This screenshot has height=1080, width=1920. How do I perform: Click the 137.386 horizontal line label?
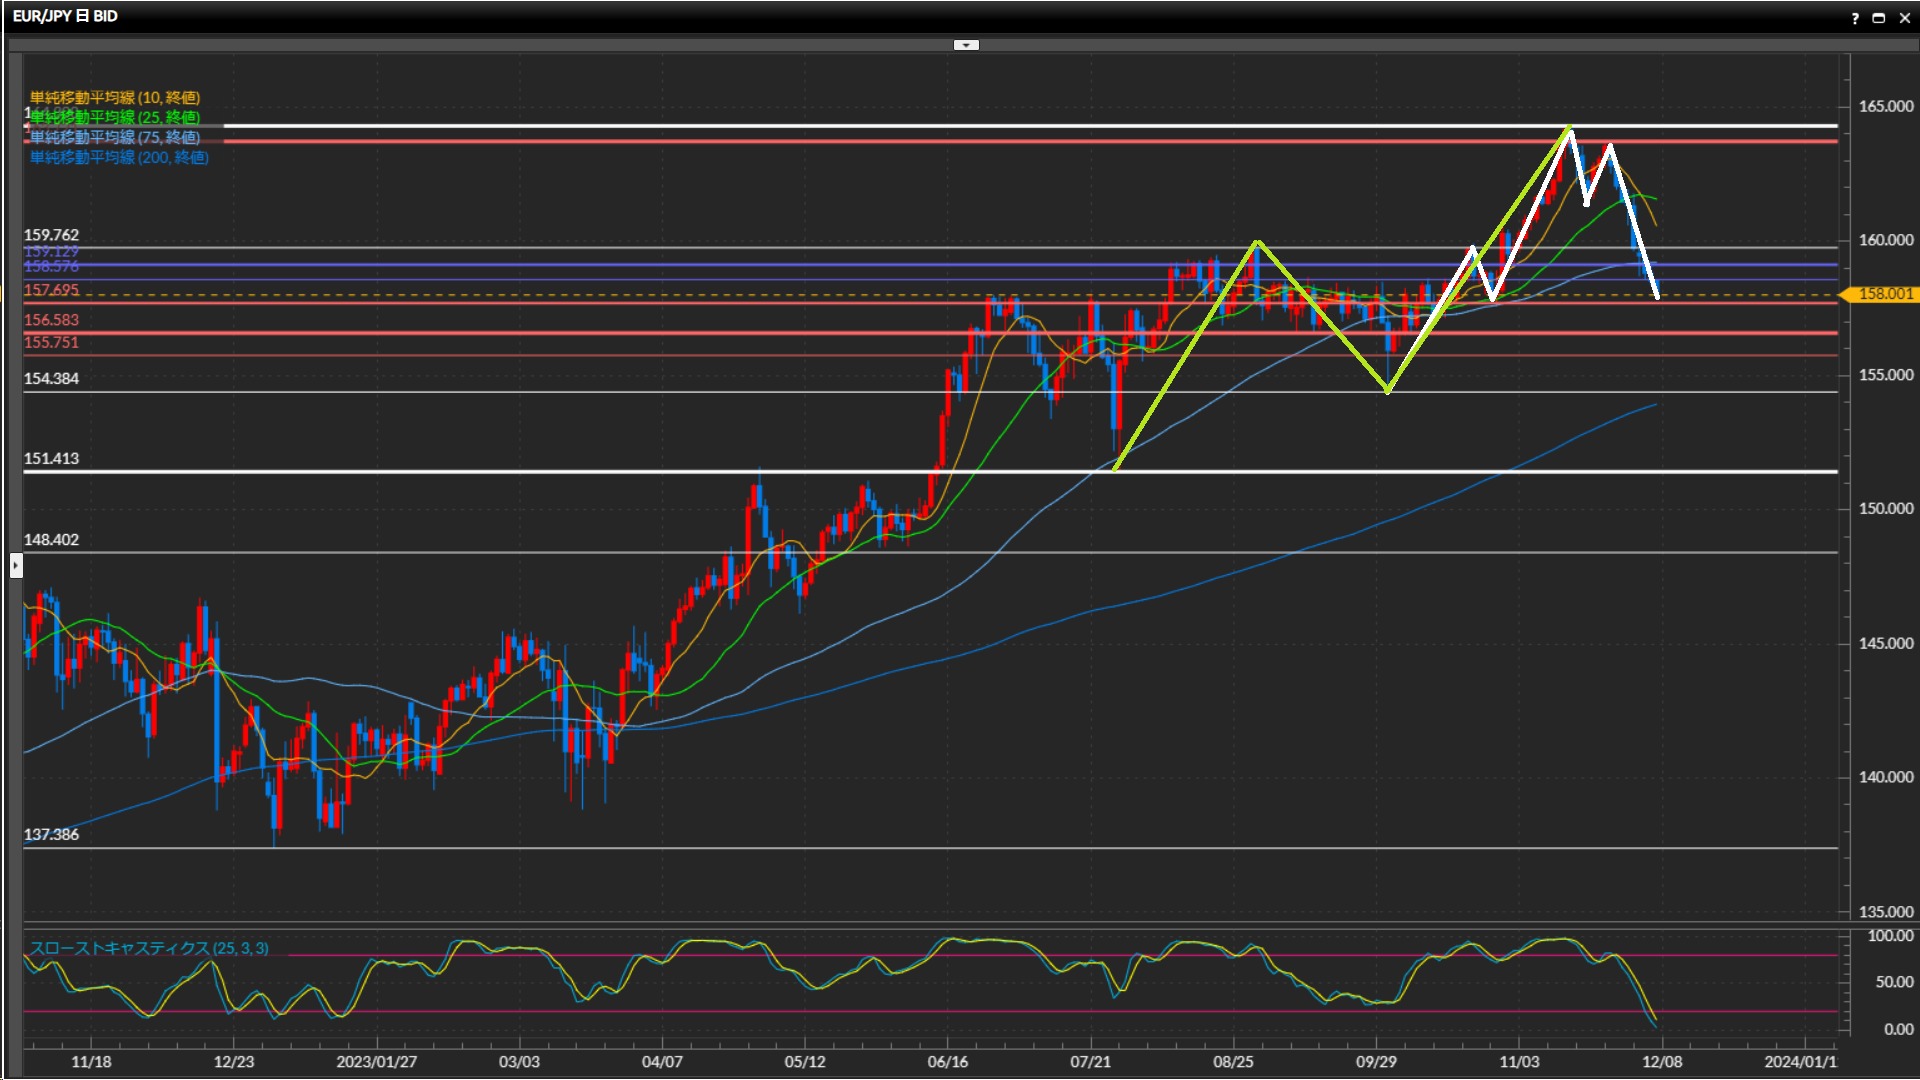point(51,835)
